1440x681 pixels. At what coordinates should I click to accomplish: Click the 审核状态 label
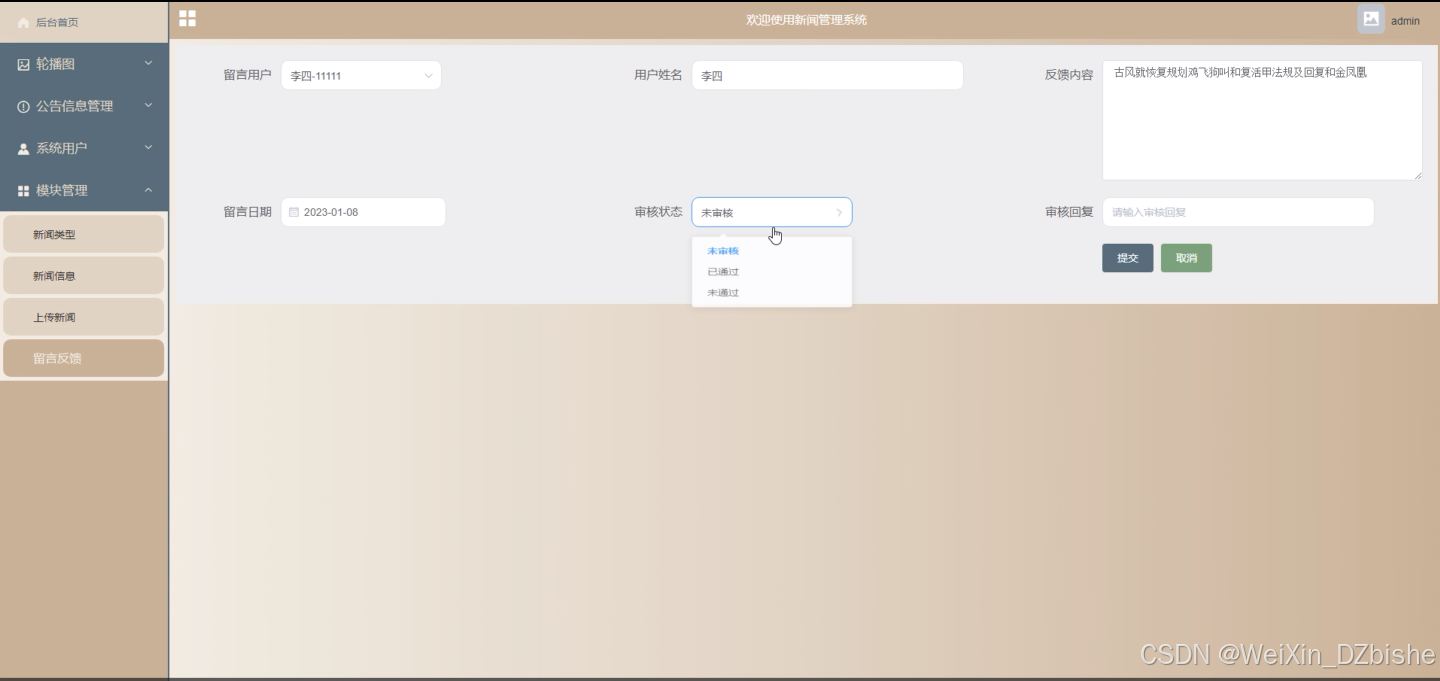[x=658, y=212]
